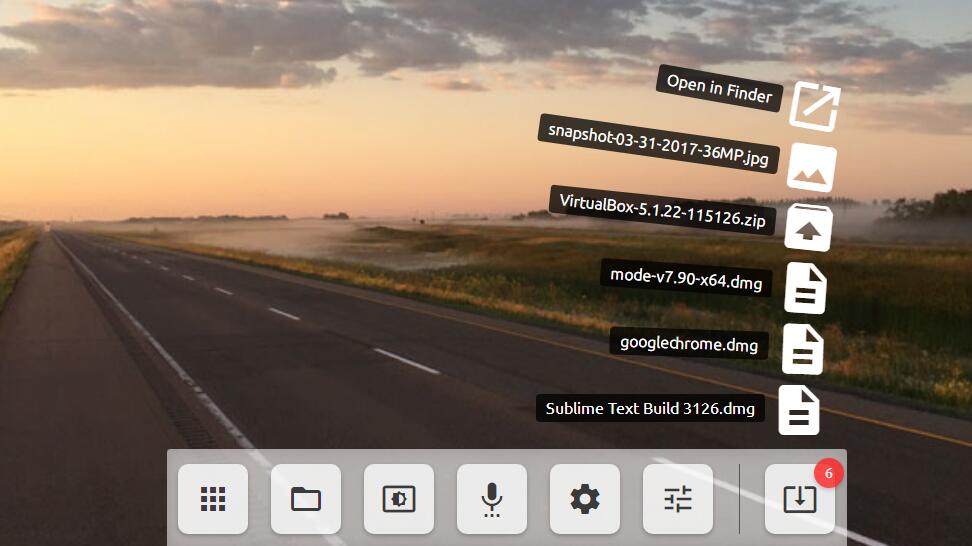
Task: Activate the microphone button
Action: pos(492,499)
